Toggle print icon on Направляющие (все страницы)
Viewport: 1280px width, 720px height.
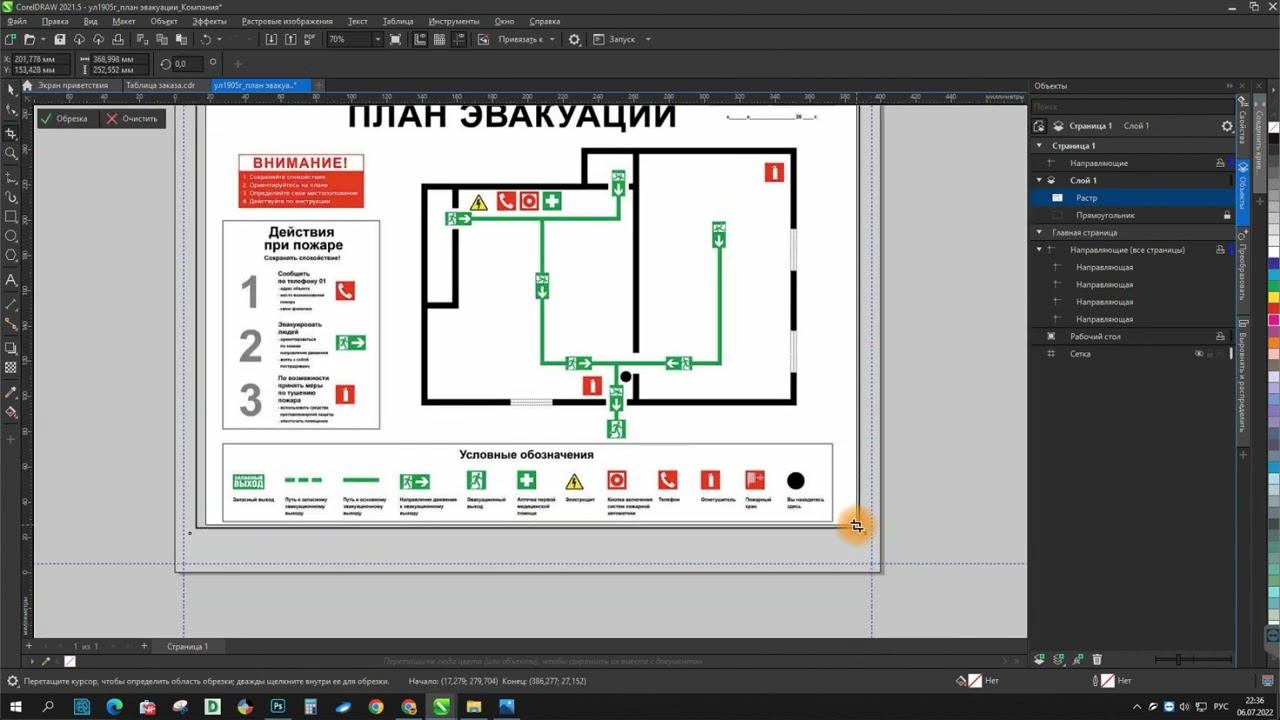[x=1220, y=250]
